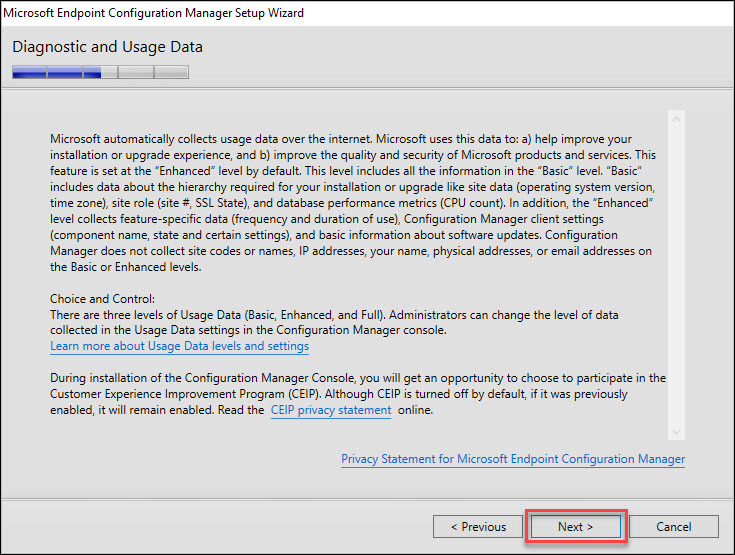Click the scrollbar down arrow in text pane
Image resolution: width=735 pixels, height=555 pixels.
[x=676, y=431]
